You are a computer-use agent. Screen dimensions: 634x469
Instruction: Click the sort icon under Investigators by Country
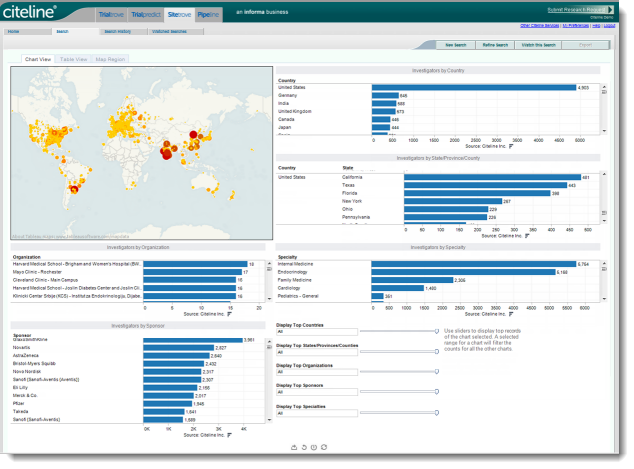(512, 146)
